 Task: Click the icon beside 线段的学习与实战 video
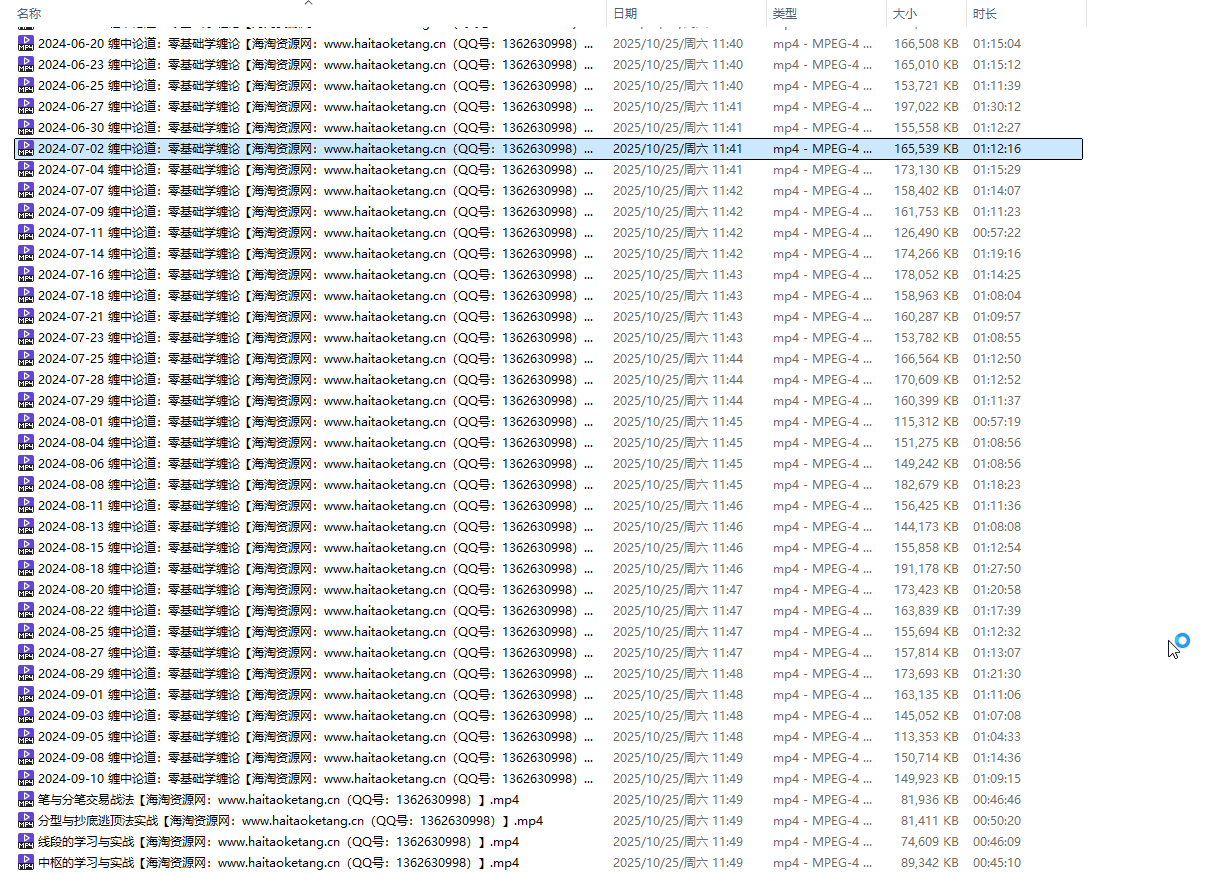click(x=26, y=842)
